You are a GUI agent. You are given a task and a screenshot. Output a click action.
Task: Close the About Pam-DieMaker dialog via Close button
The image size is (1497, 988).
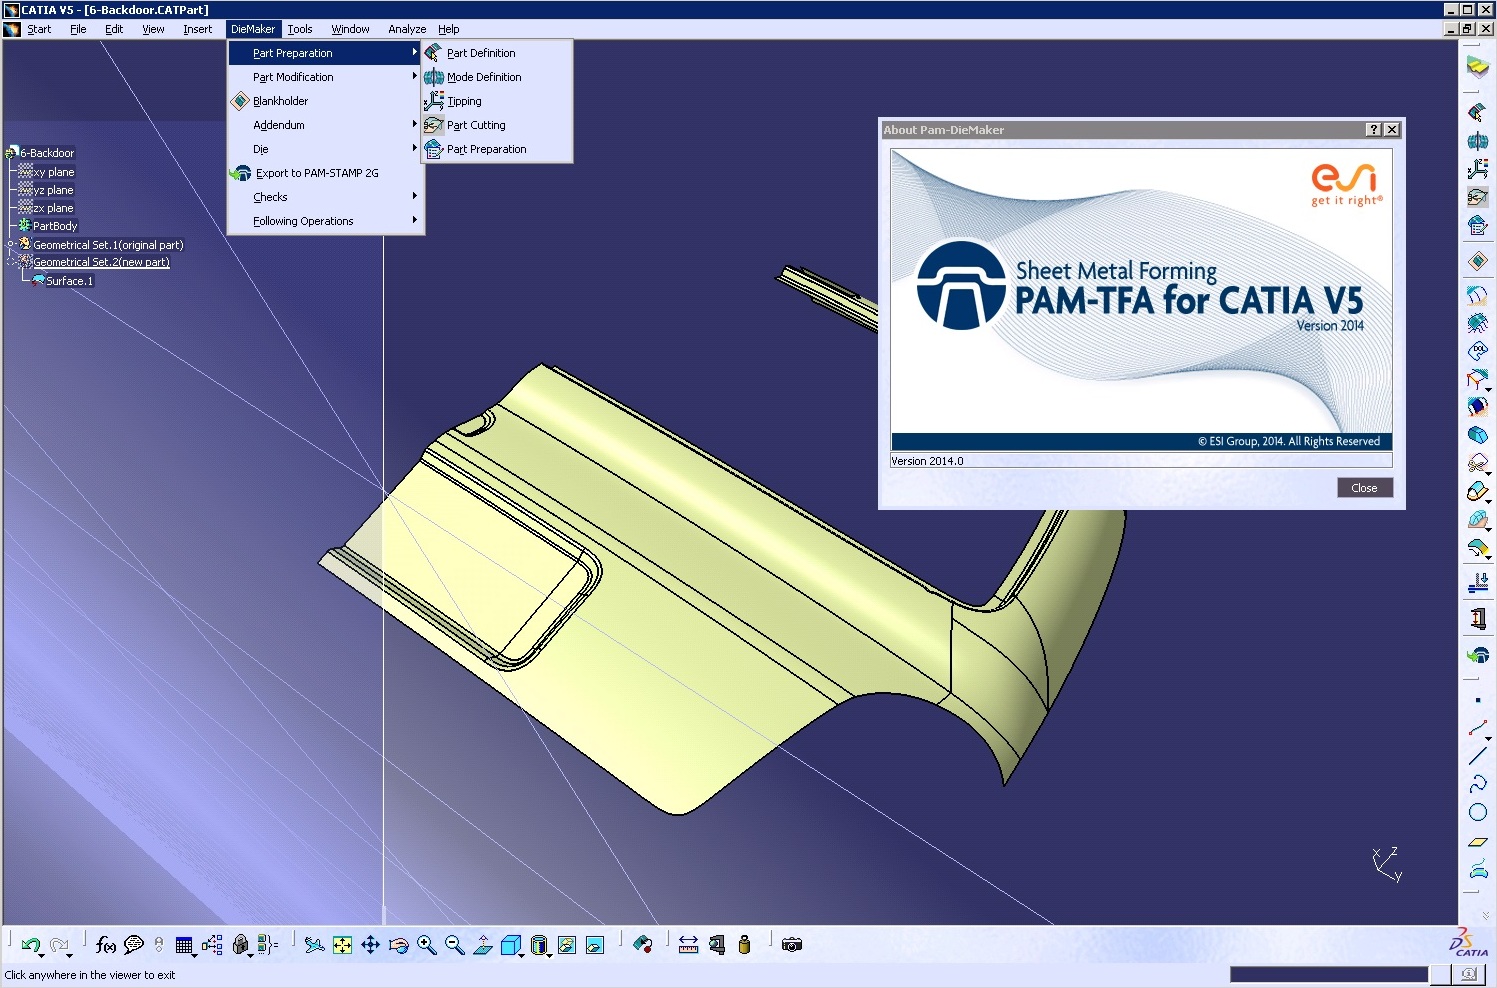tap(1364, 488)
